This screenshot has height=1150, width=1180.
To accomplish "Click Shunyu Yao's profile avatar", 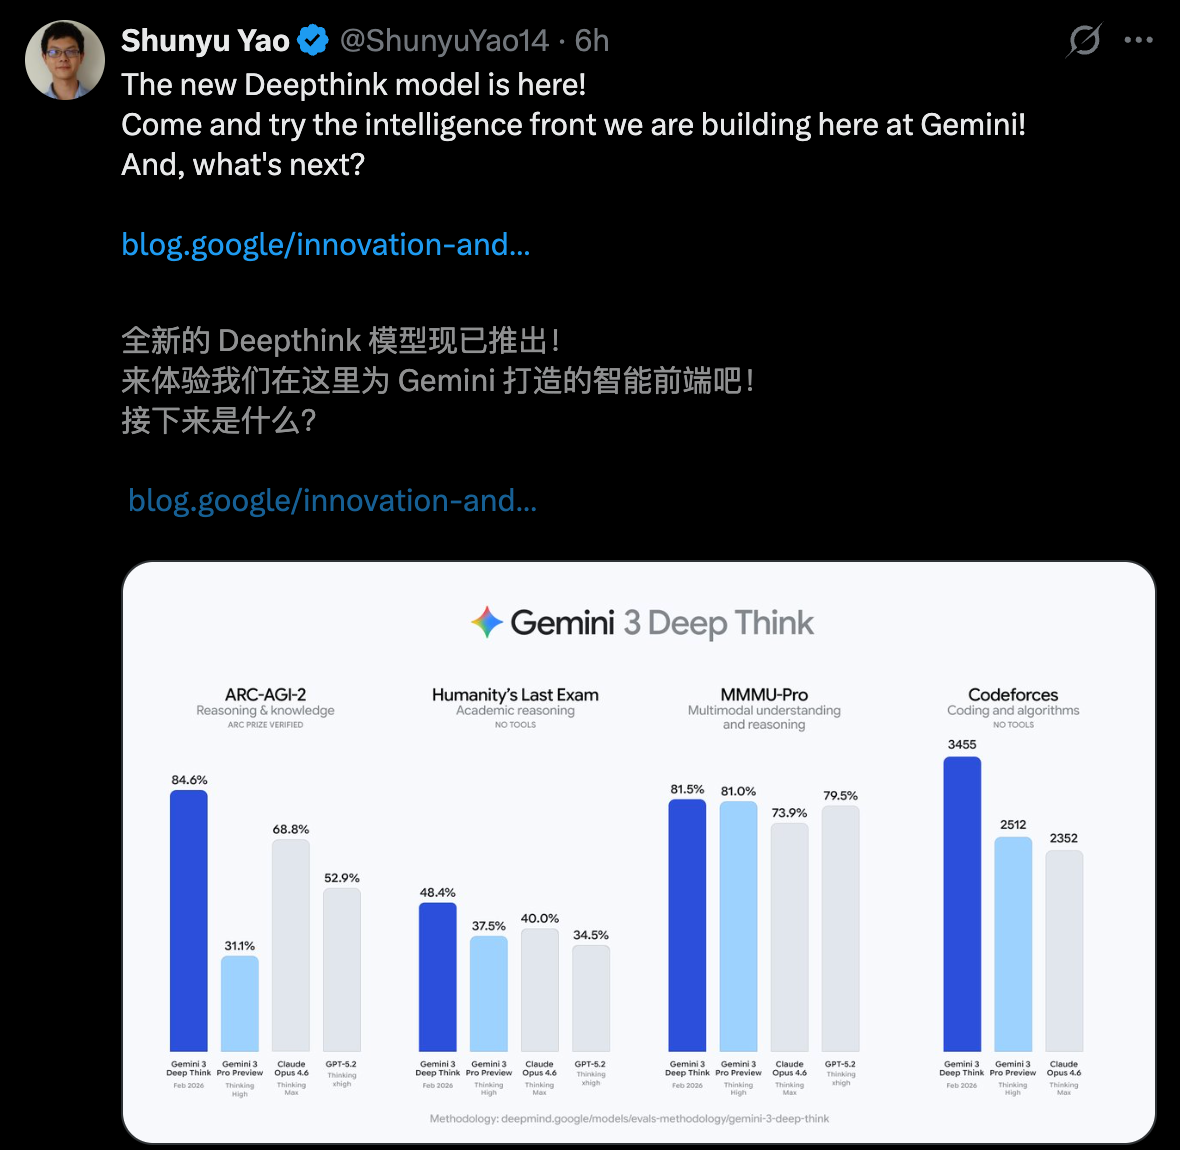I will click(x=64, y=59).
